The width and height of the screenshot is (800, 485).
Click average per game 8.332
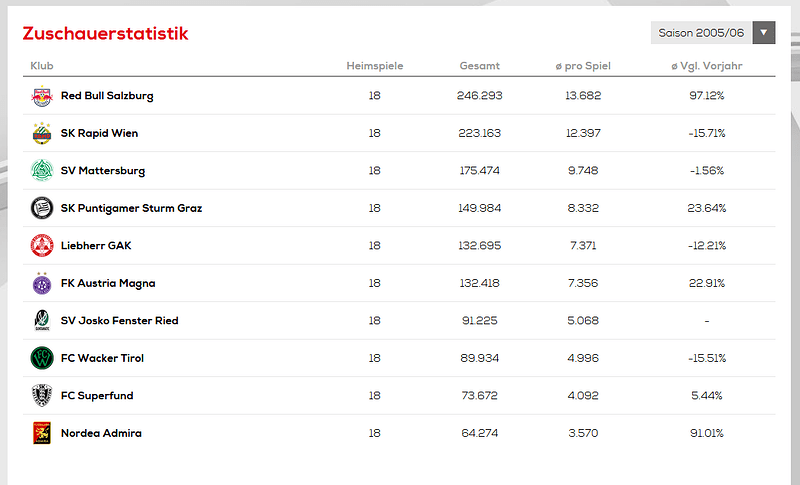583,208
